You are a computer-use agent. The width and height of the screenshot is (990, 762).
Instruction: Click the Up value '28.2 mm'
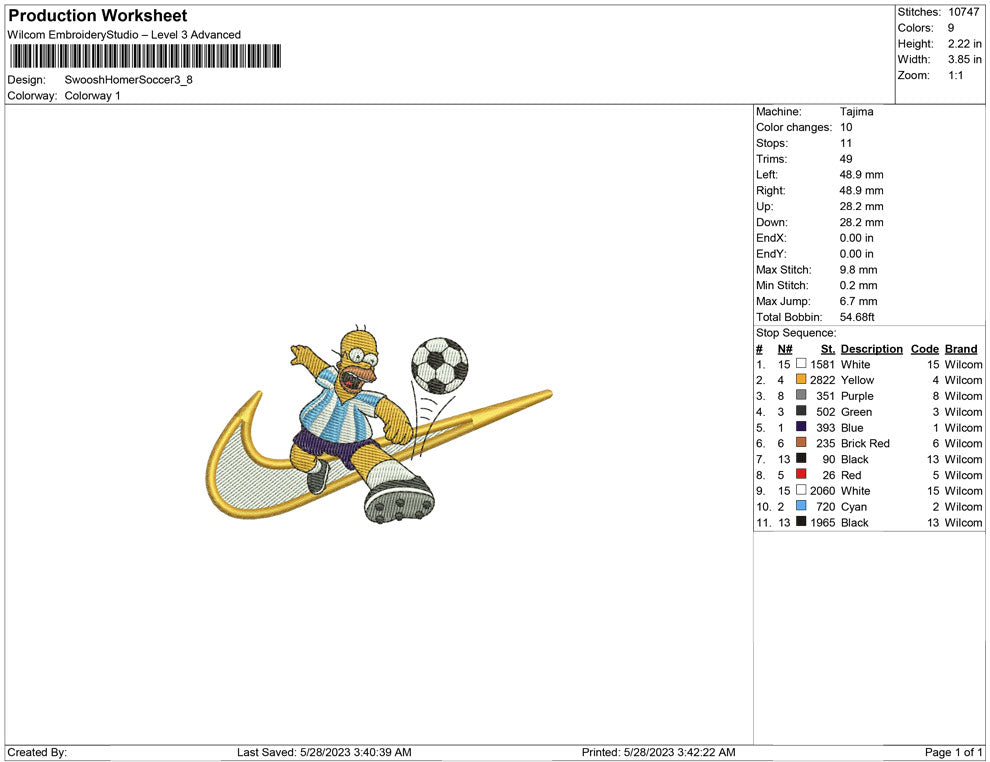click(x=862, y=206)
